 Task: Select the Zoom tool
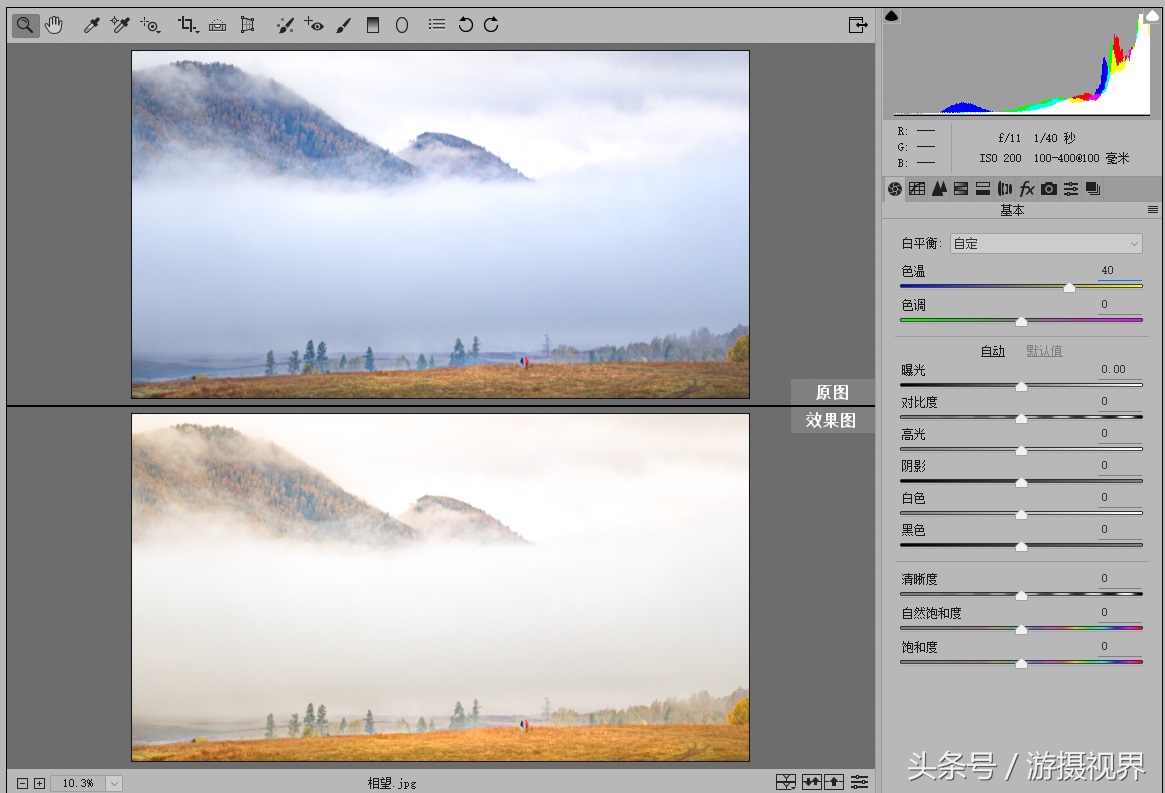(x=24, y=25)
